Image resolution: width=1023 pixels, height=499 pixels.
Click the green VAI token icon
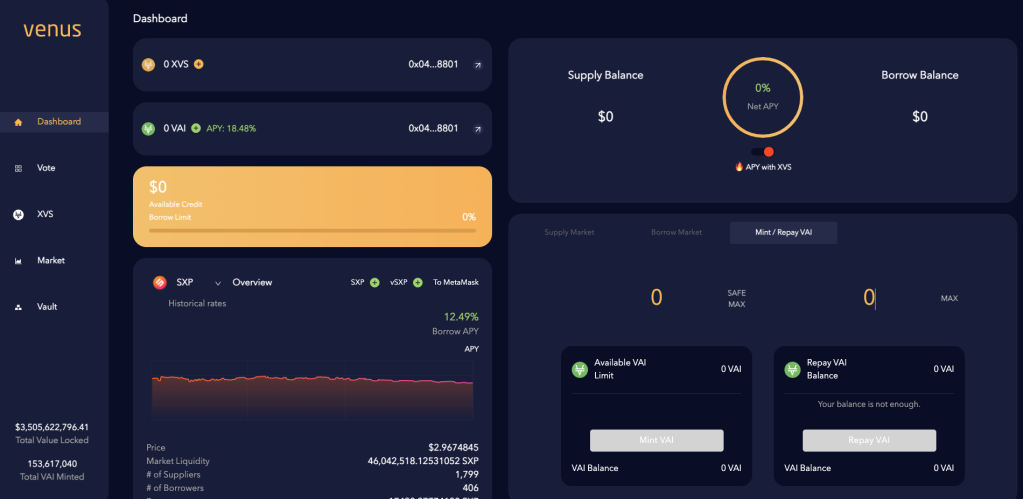(148, 129)
